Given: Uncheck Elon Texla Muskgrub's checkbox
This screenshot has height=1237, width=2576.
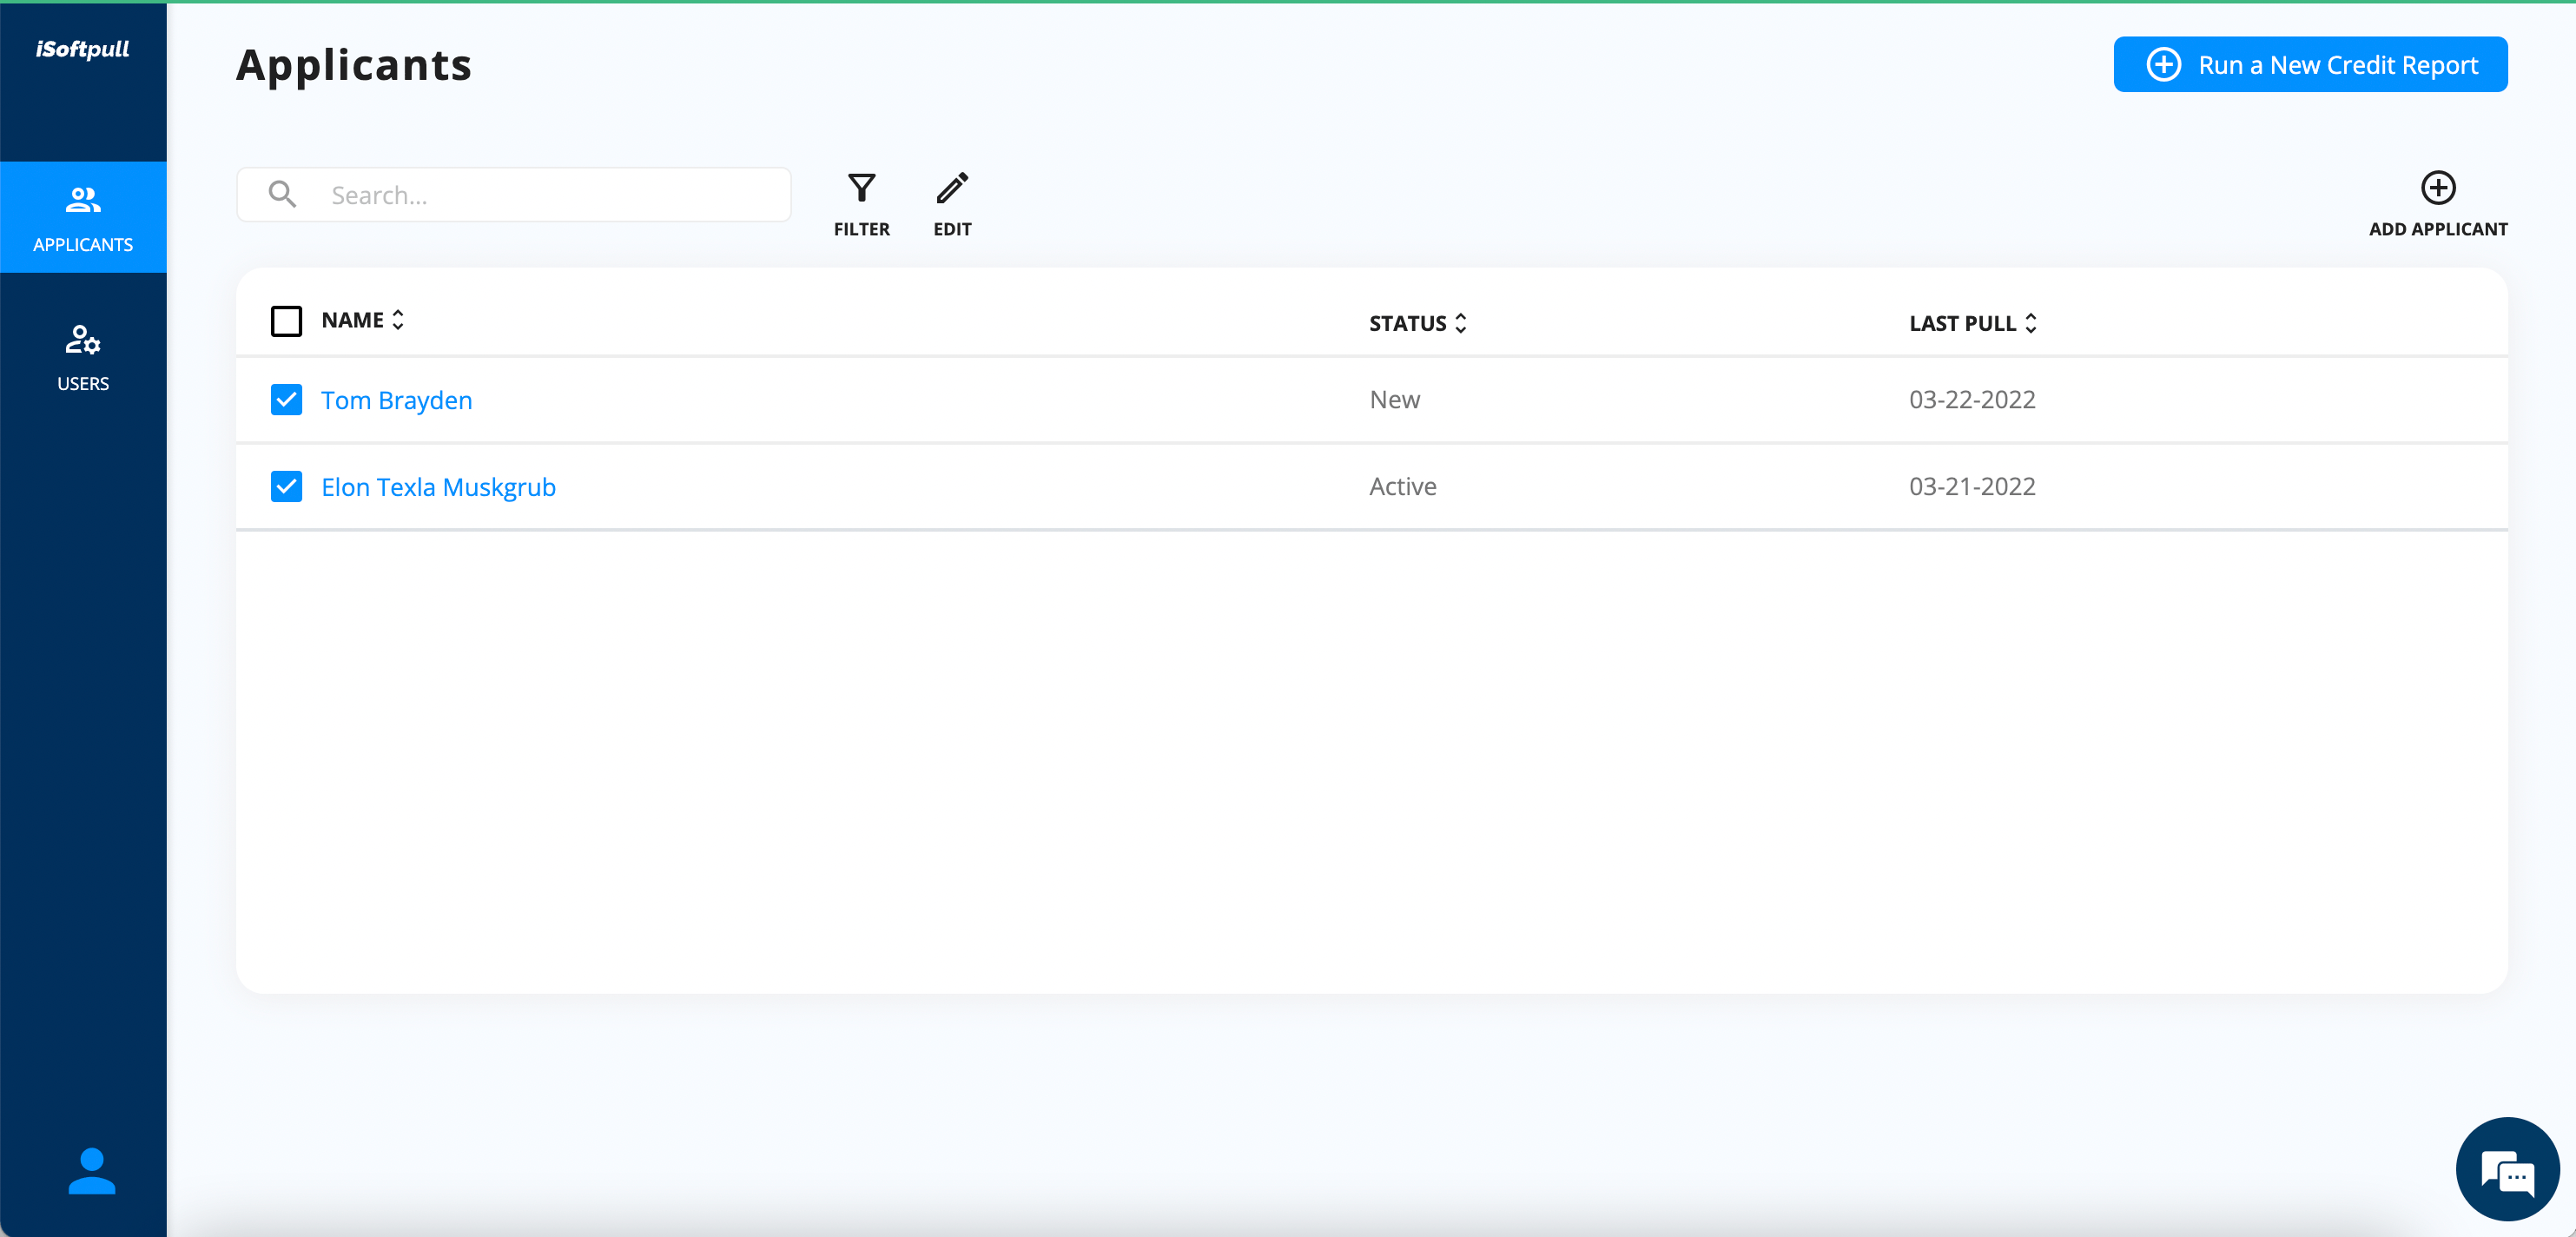Looking at the screenshot, I should coord(286,487).
